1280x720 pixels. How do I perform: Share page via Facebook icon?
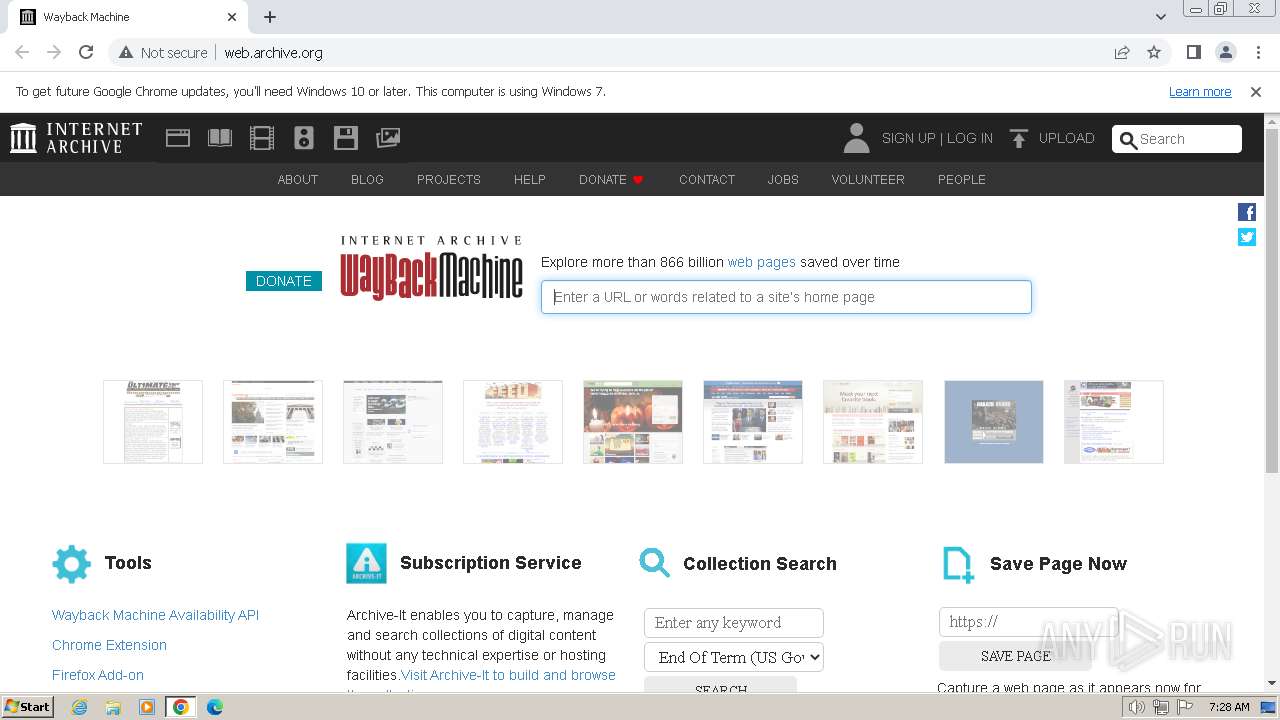coord(1247,212)
